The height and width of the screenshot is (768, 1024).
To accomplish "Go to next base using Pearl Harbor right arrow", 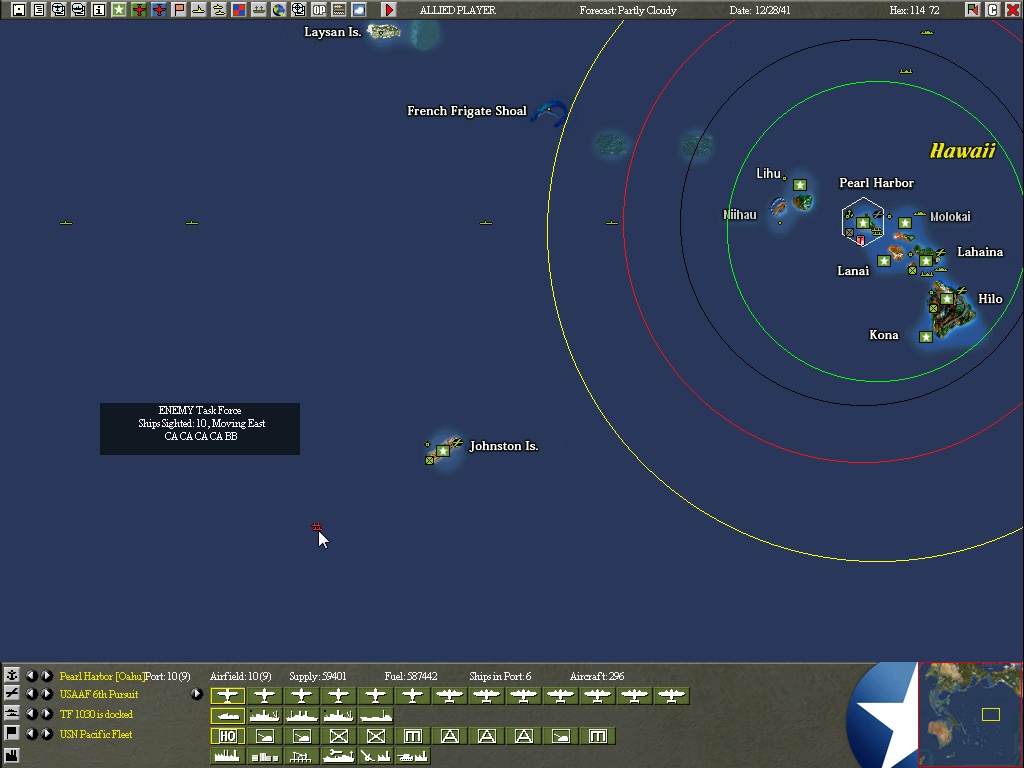I will [x=47, y=675].
